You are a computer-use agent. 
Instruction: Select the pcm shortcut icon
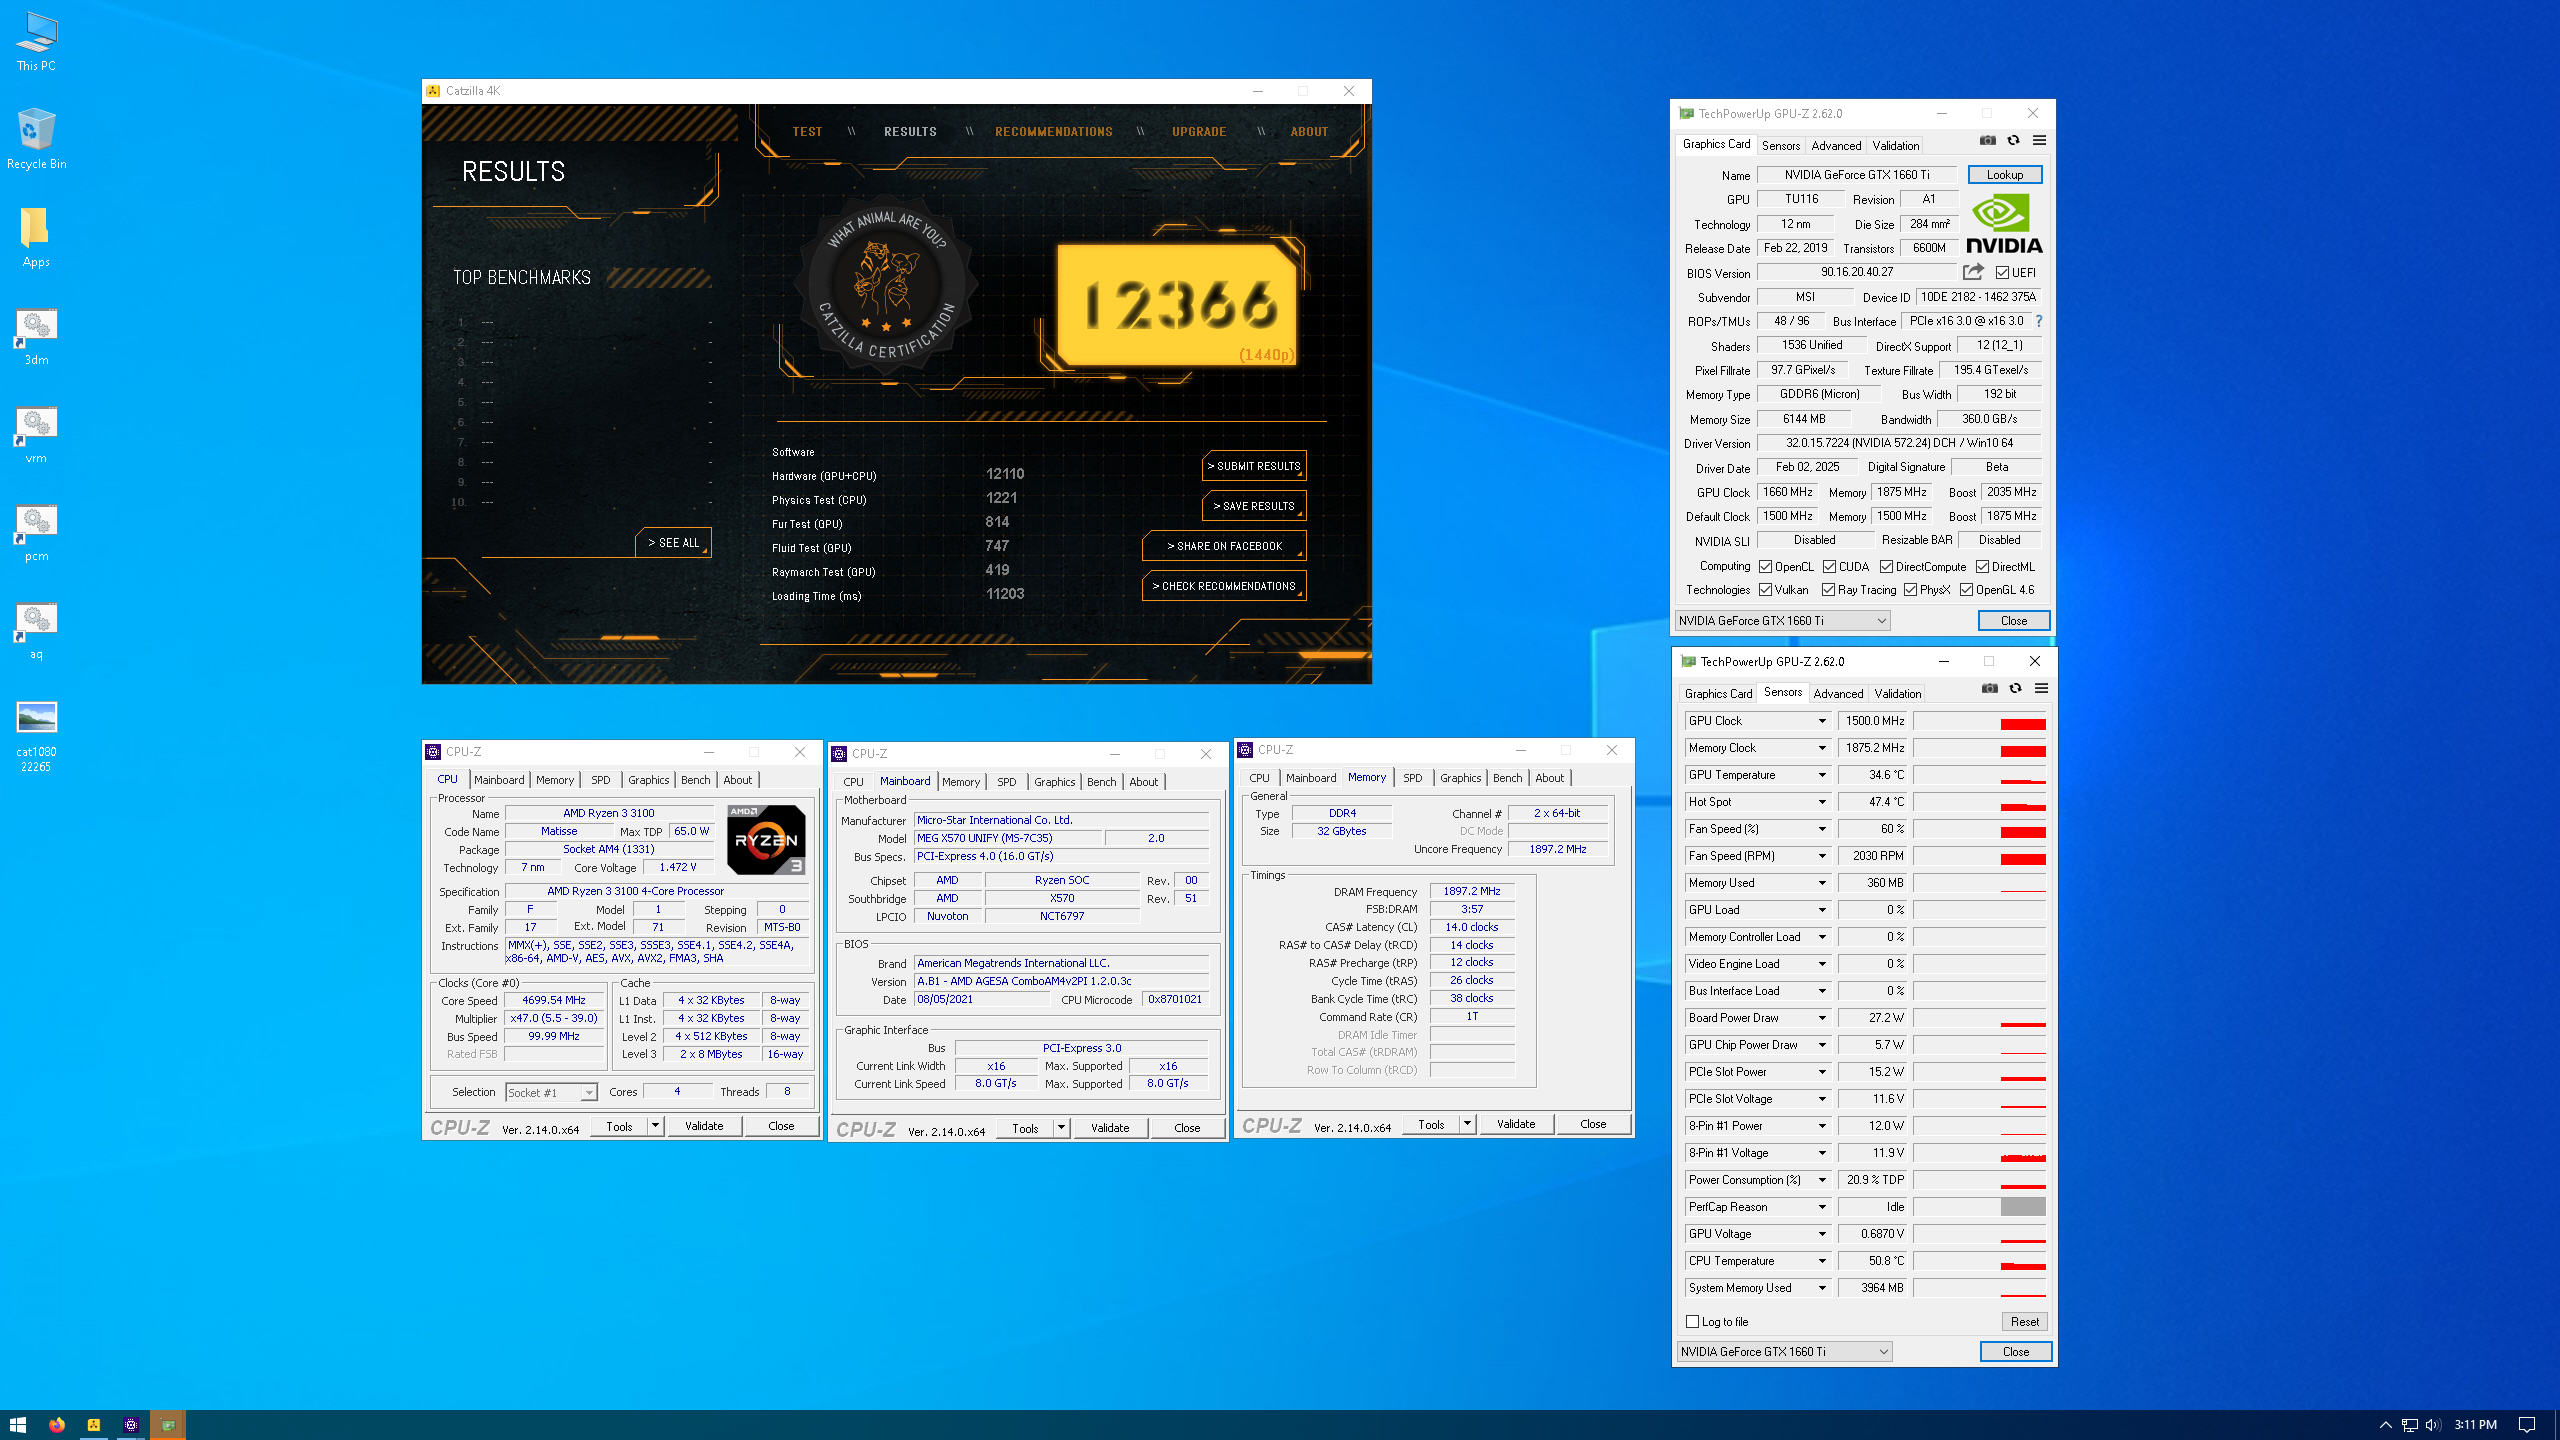click(36, 532)
